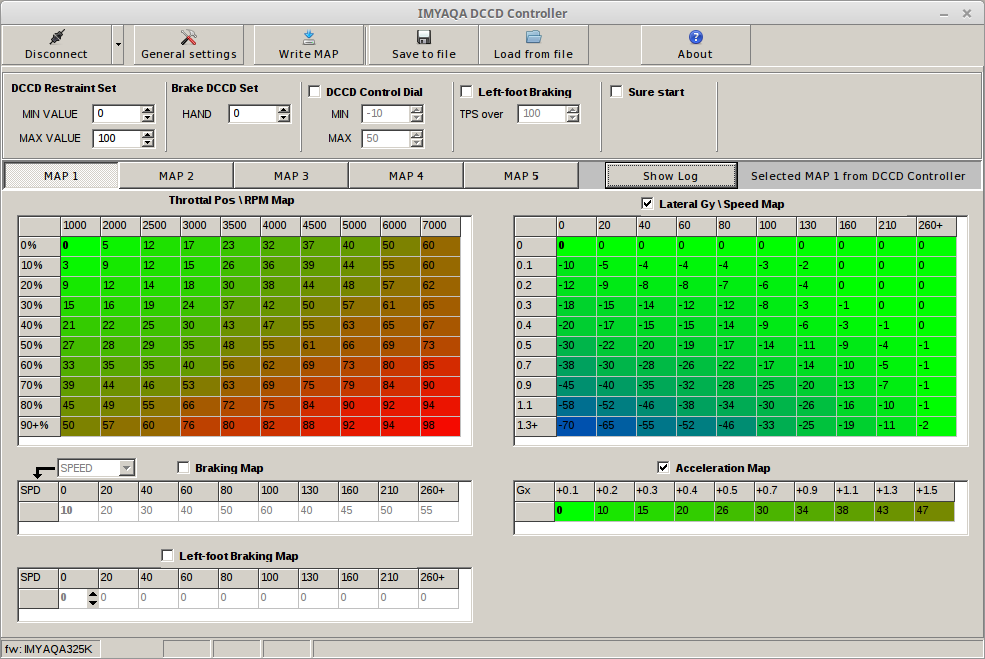Enable the DCCD Control Dial checkbox
The height and width of the screenshot is (659, 985).
pos(314,90)
